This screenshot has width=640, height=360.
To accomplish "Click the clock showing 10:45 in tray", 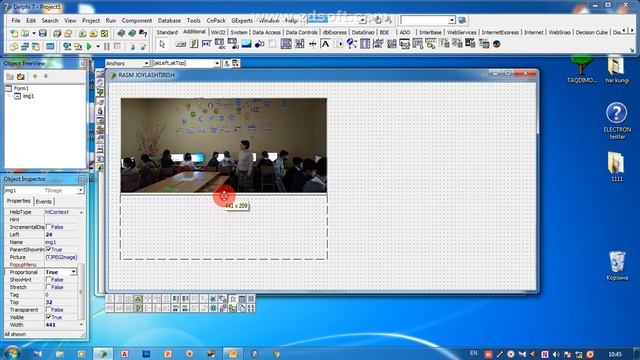I will (615, 354).
